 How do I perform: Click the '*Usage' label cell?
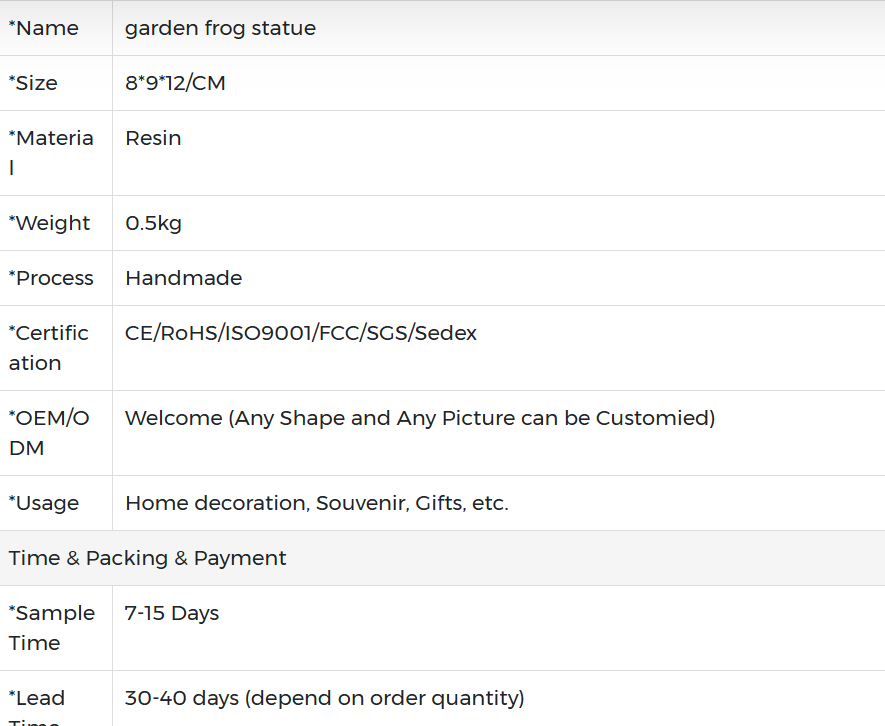pyautogui.click(x=44, y=503)
